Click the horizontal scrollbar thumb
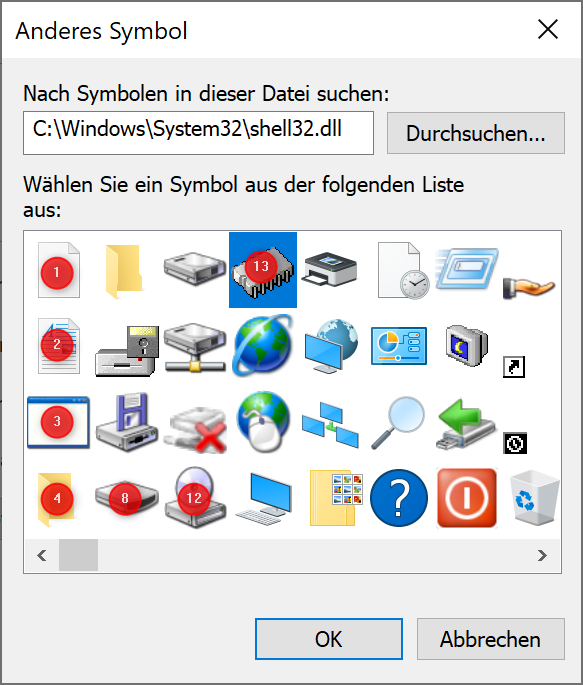 click(78, 555)
